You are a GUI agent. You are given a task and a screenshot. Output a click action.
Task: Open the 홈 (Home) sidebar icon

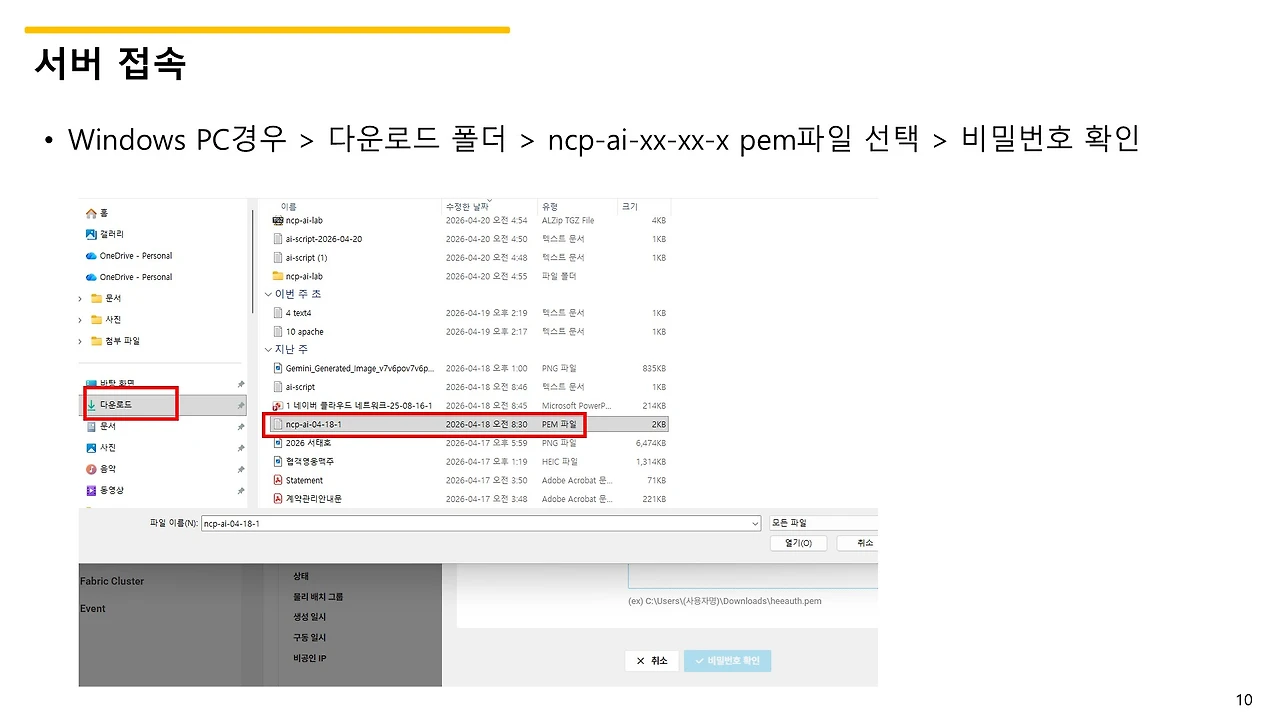[x=90, y=212]
